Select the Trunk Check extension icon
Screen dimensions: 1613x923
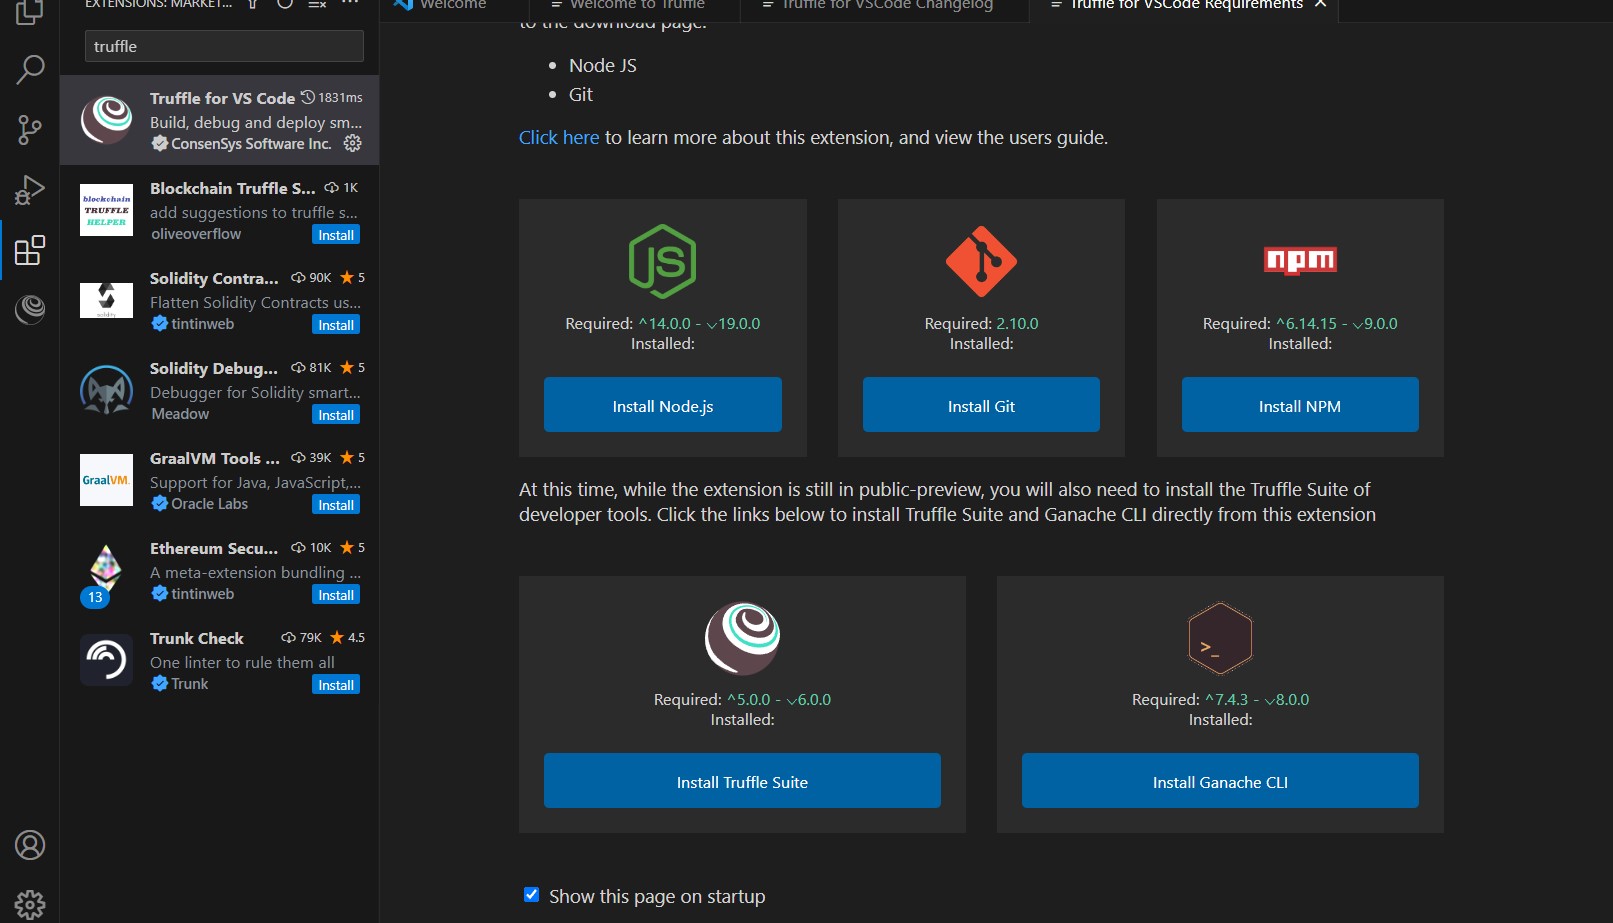pyautogui.click(x=106, y=660)
